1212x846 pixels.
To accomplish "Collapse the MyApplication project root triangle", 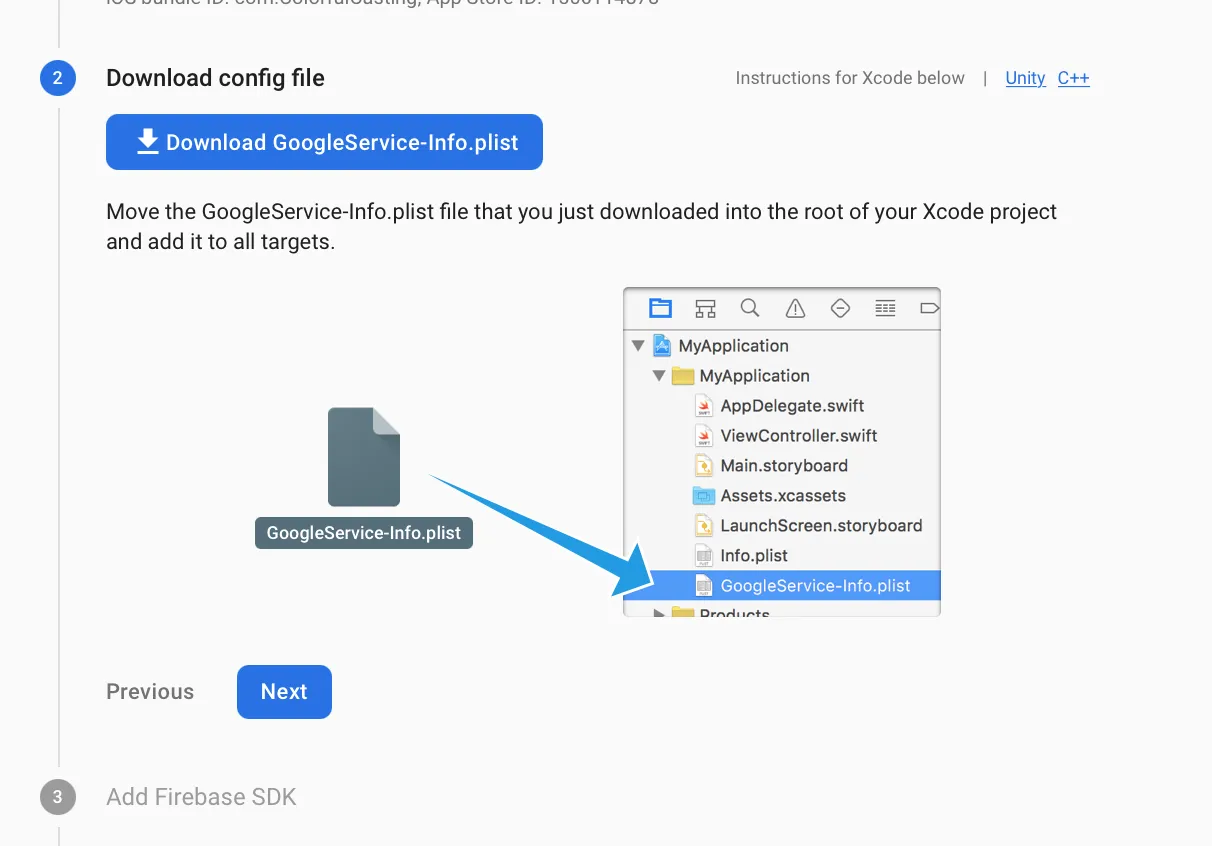I will click(x=638, y=346).
